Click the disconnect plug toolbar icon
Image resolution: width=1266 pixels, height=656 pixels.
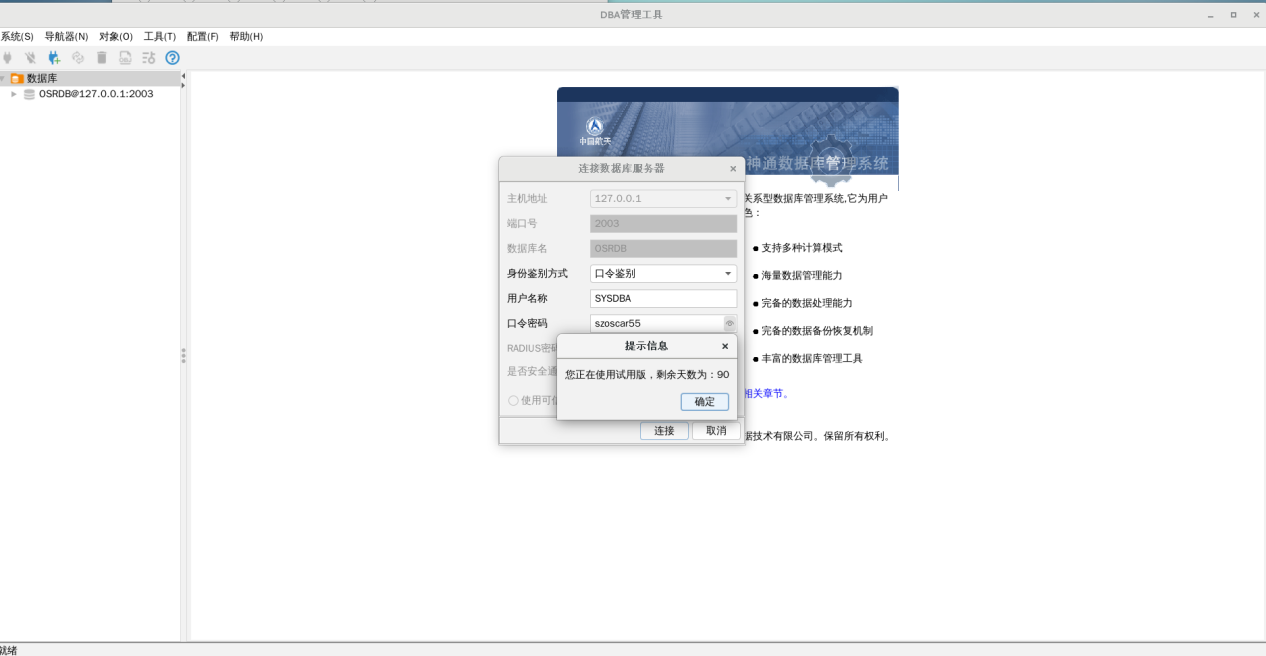(x=30, y=58)
